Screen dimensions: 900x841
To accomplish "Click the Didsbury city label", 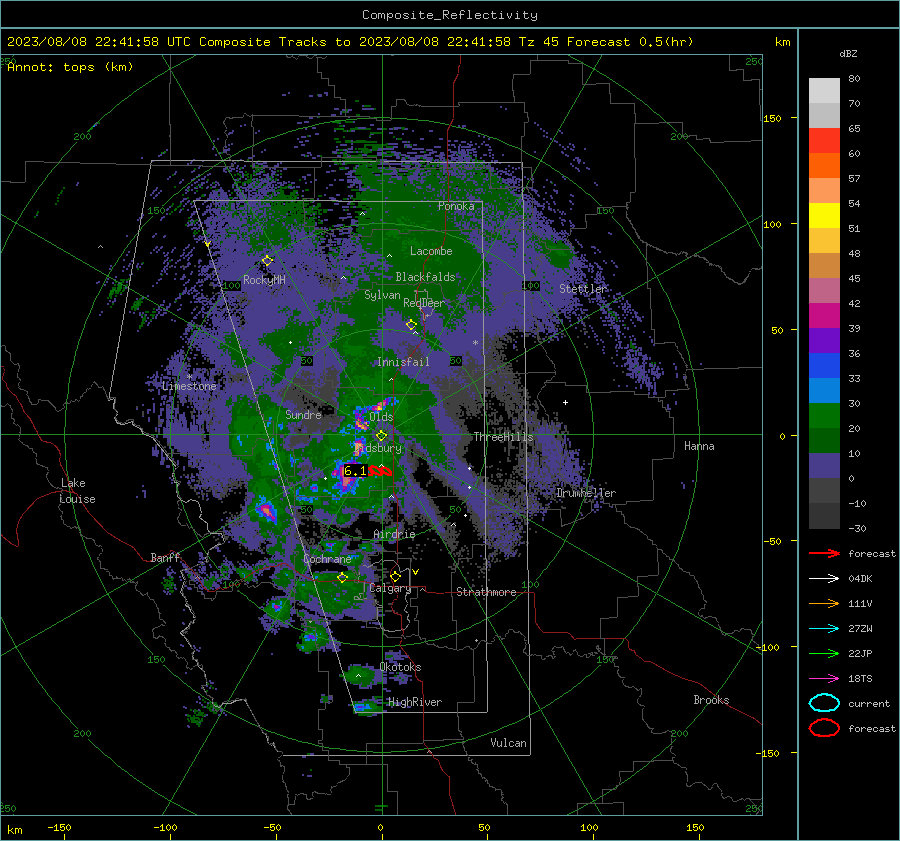I will coord(378,448).
